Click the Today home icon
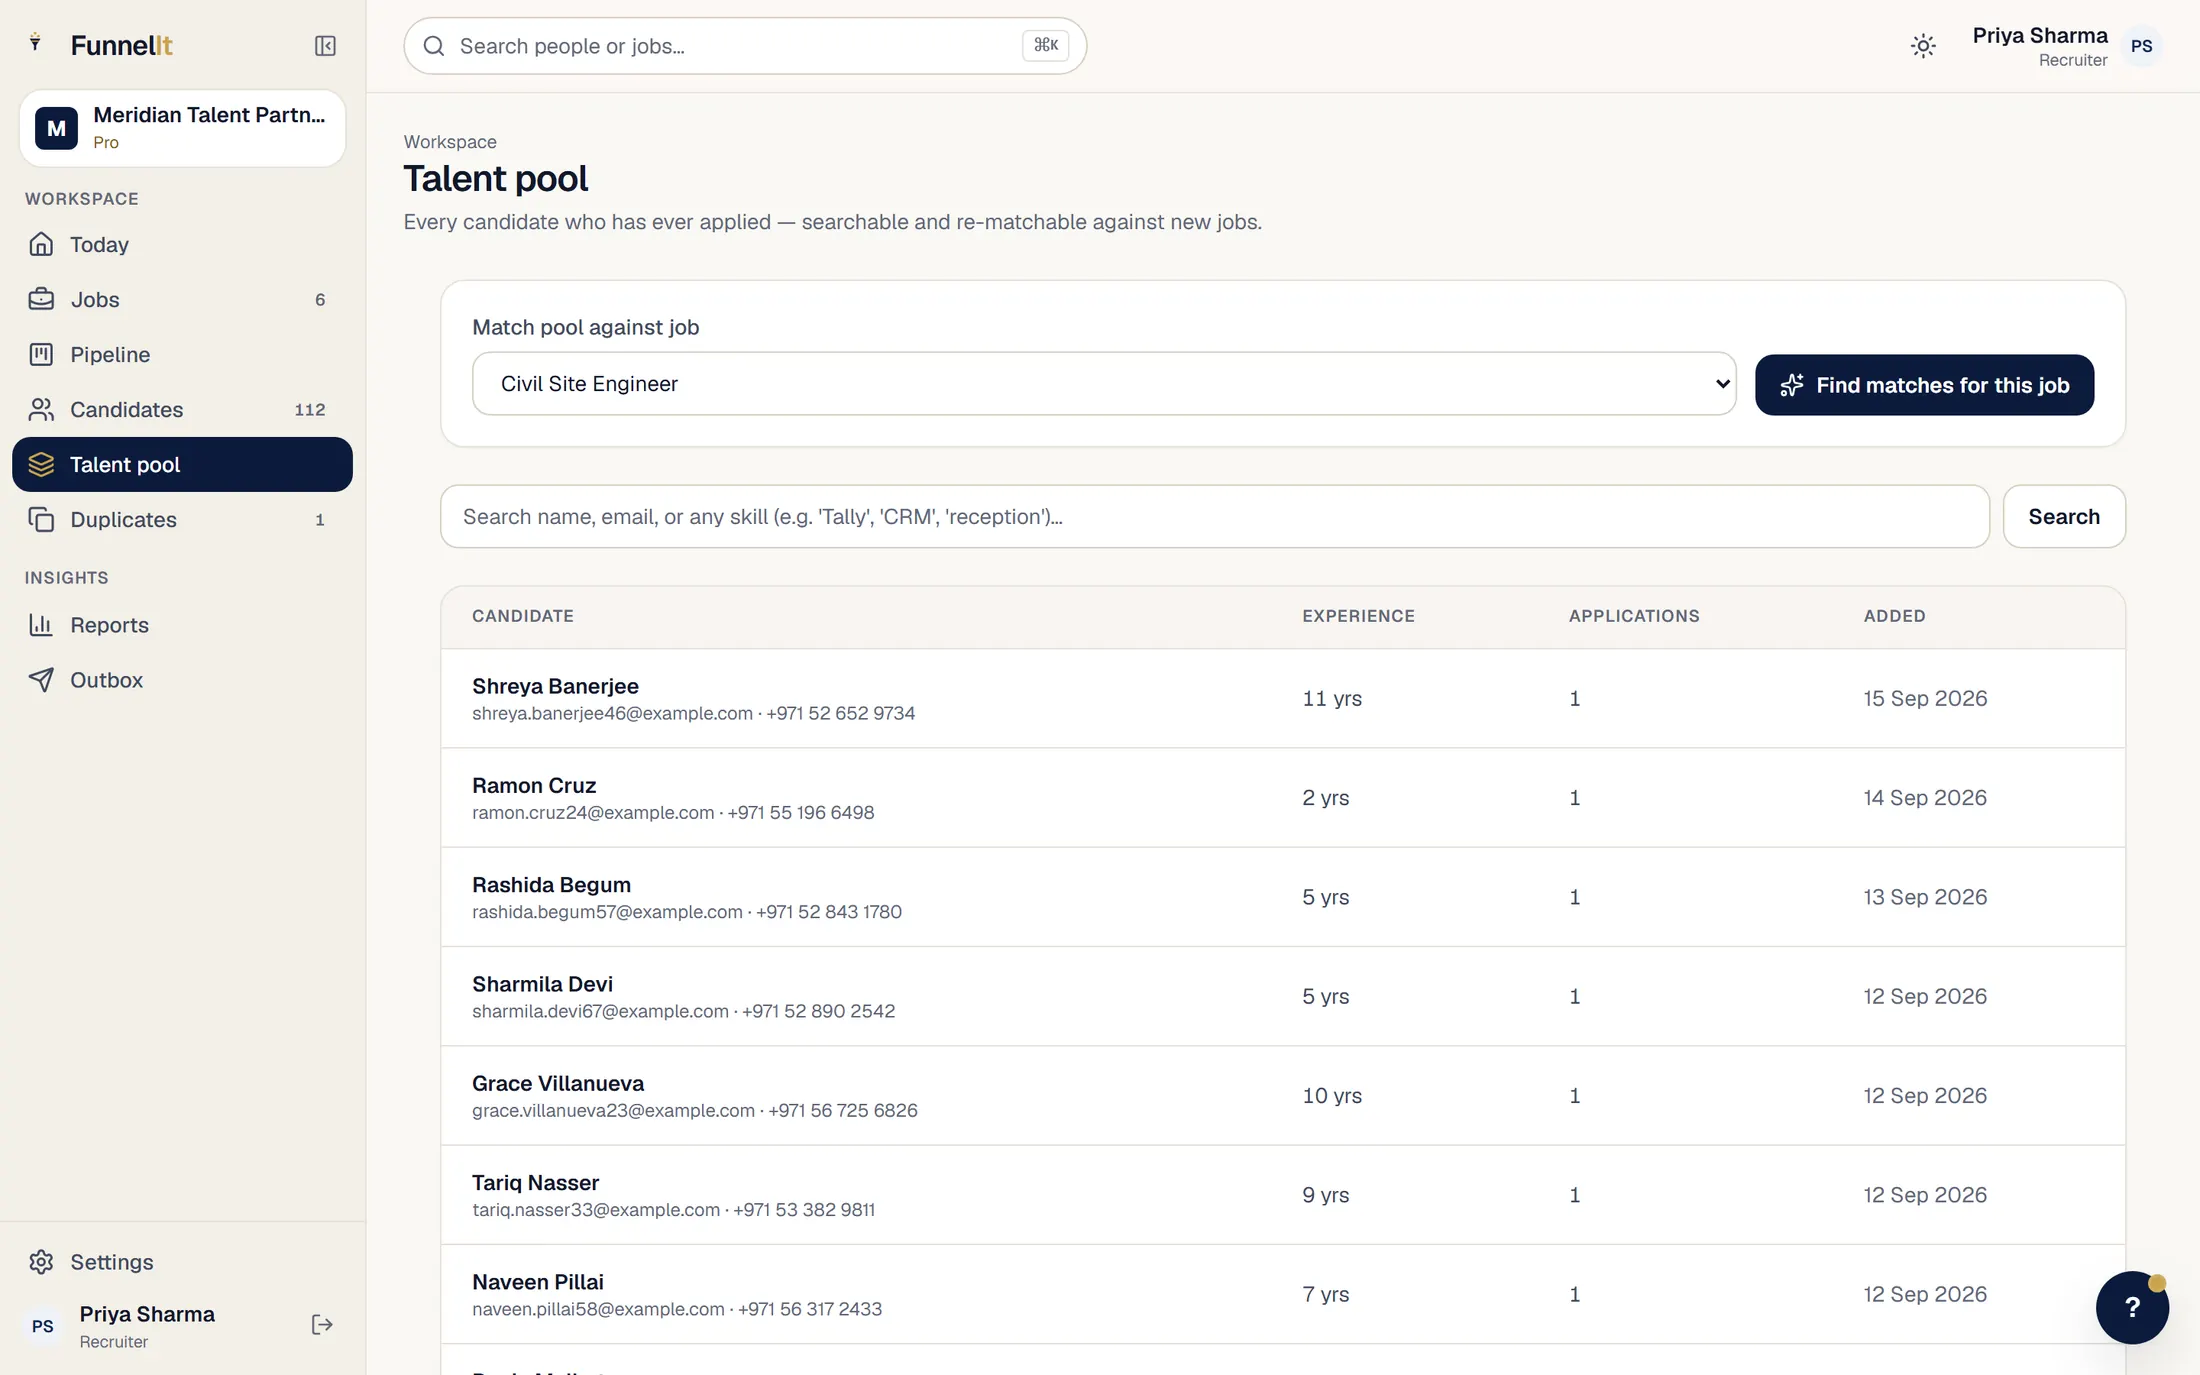Screen dimensions: 2200x1375 [41, 244]
